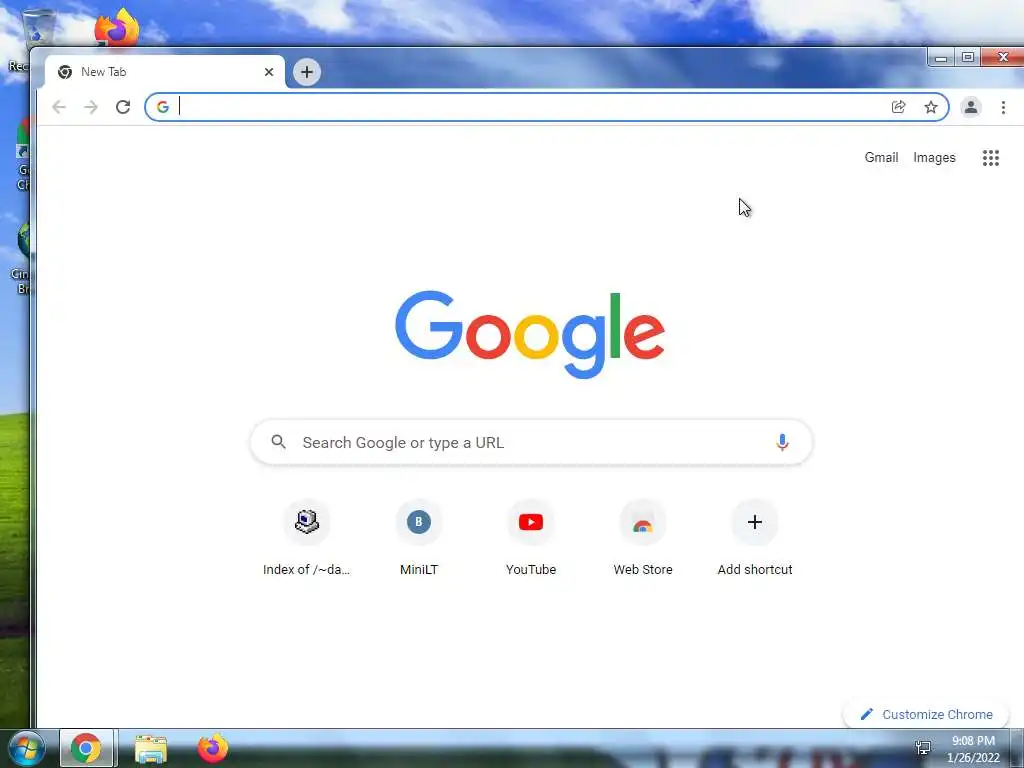Click the Google logo

[530, 334]
